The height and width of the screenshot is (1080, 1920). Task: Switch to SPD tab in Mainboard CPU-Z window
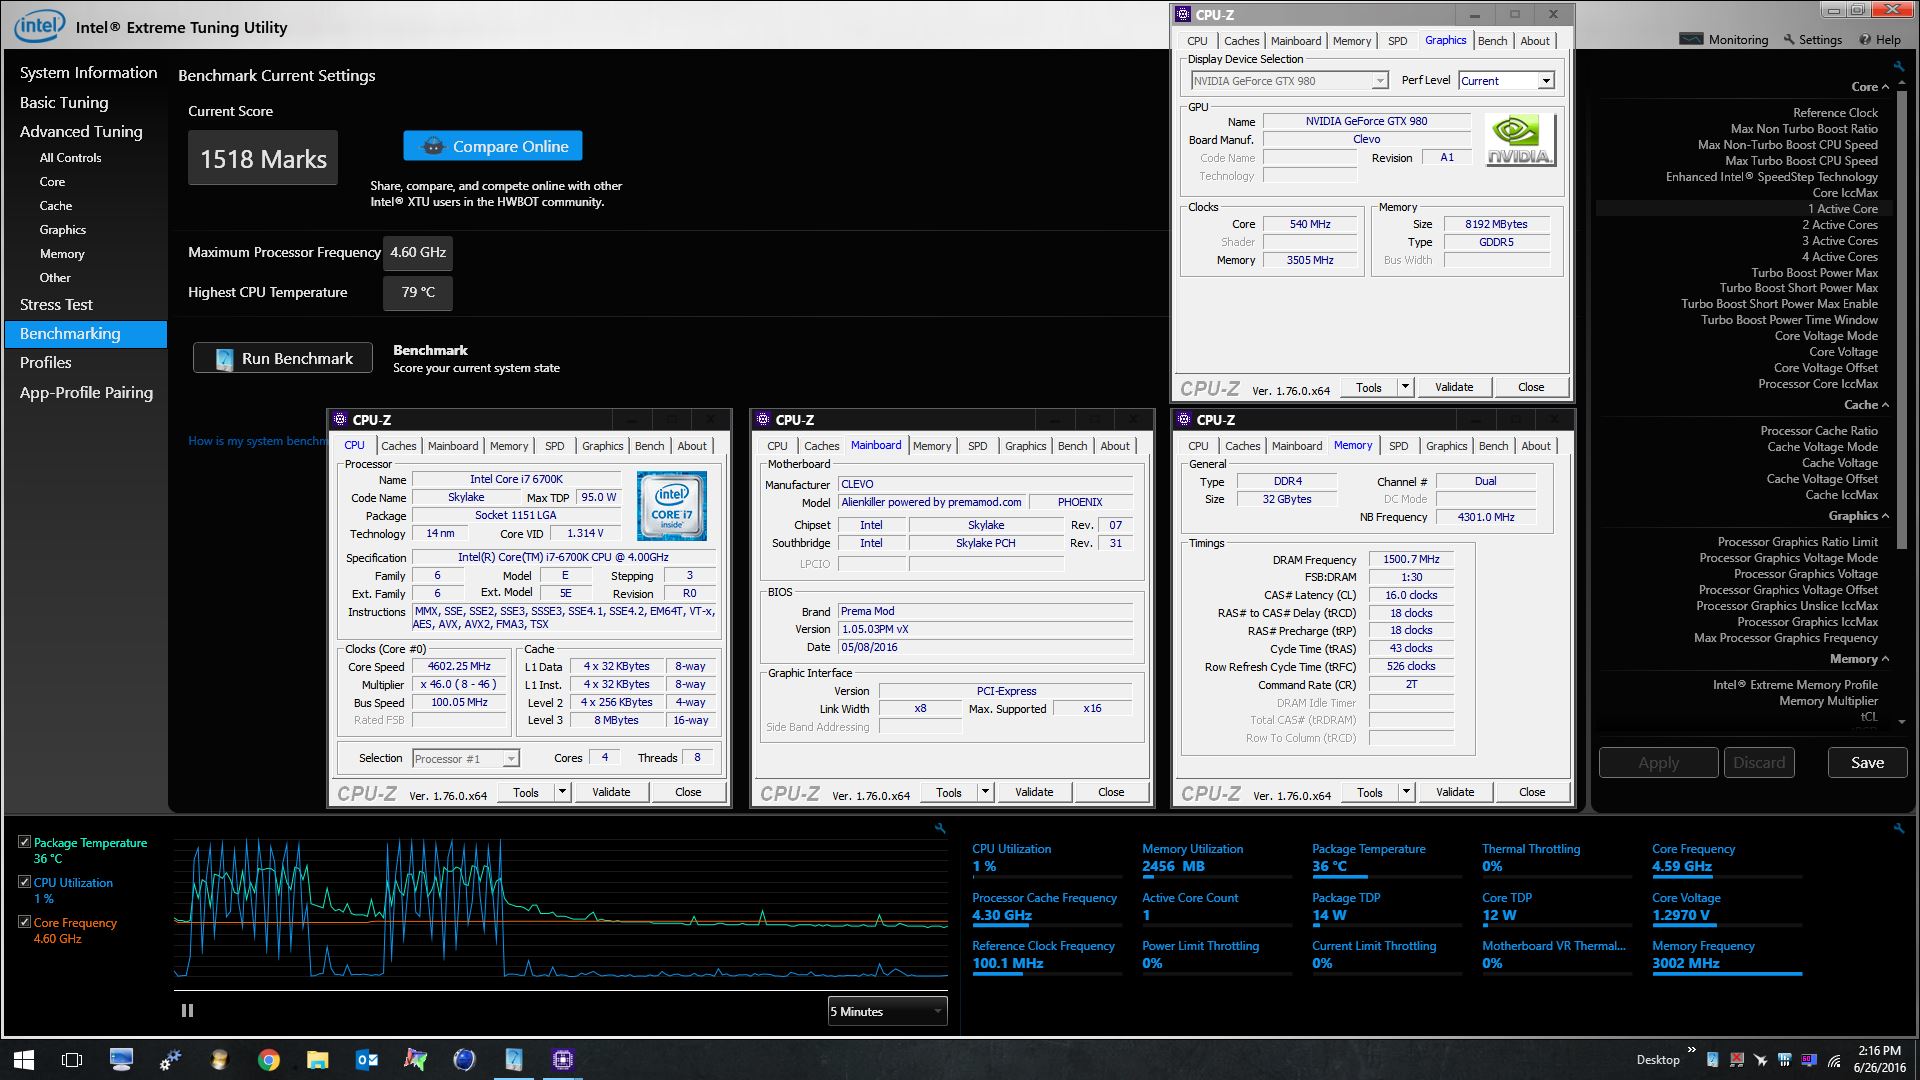(x=977, y=446)
